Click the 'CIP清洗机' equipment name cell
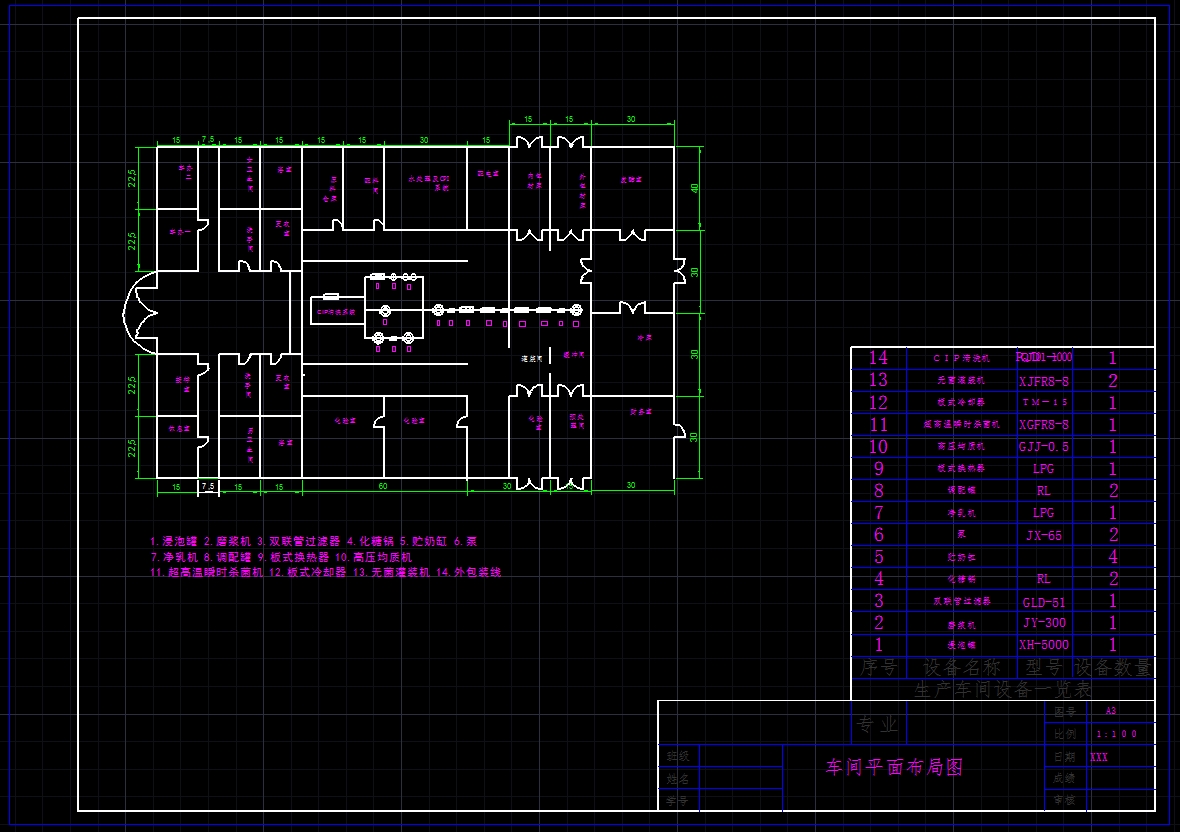The width and height of the screenshot is (1180, 832). (961, 359)
